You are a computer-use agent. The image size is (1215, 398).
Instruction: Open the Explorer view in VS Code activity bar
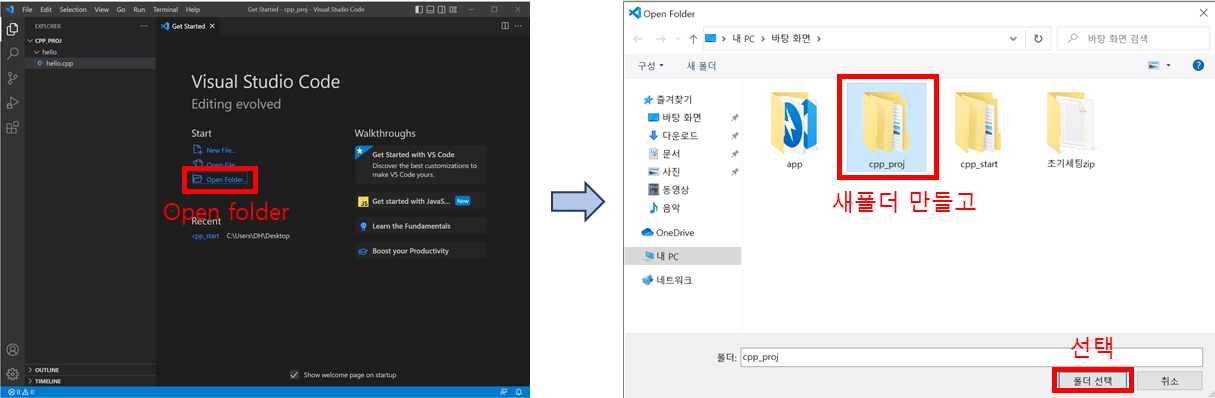pyautogui.click(x=13, y=29)
